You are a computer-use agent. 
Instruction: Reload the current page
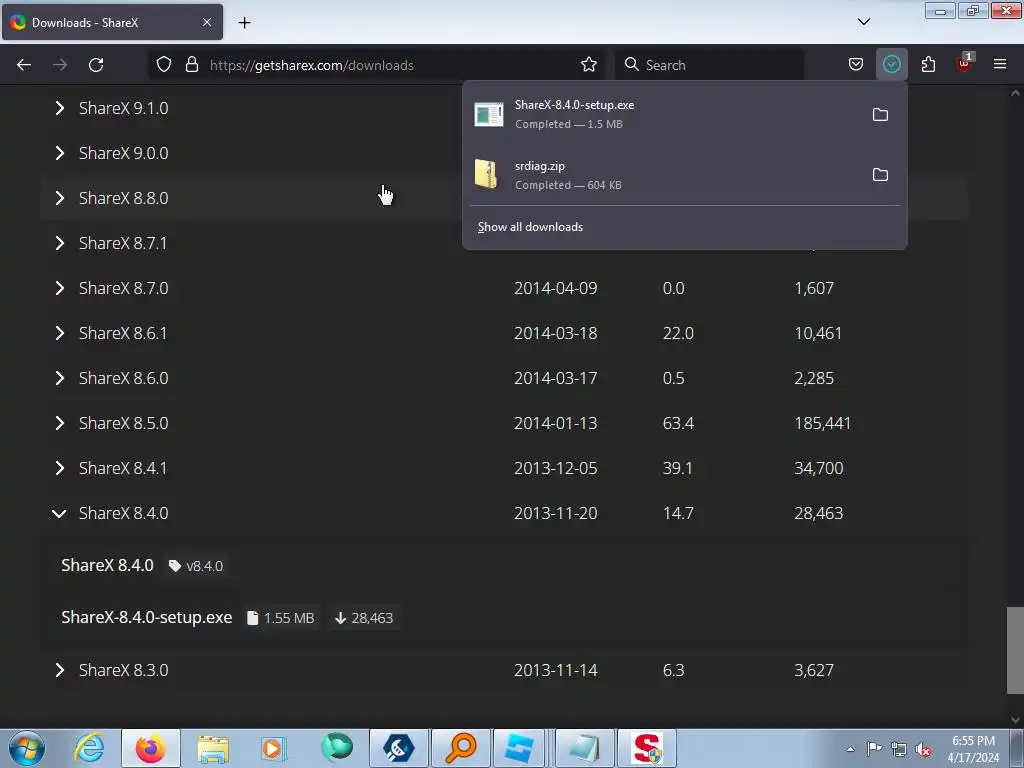(96, 65)
